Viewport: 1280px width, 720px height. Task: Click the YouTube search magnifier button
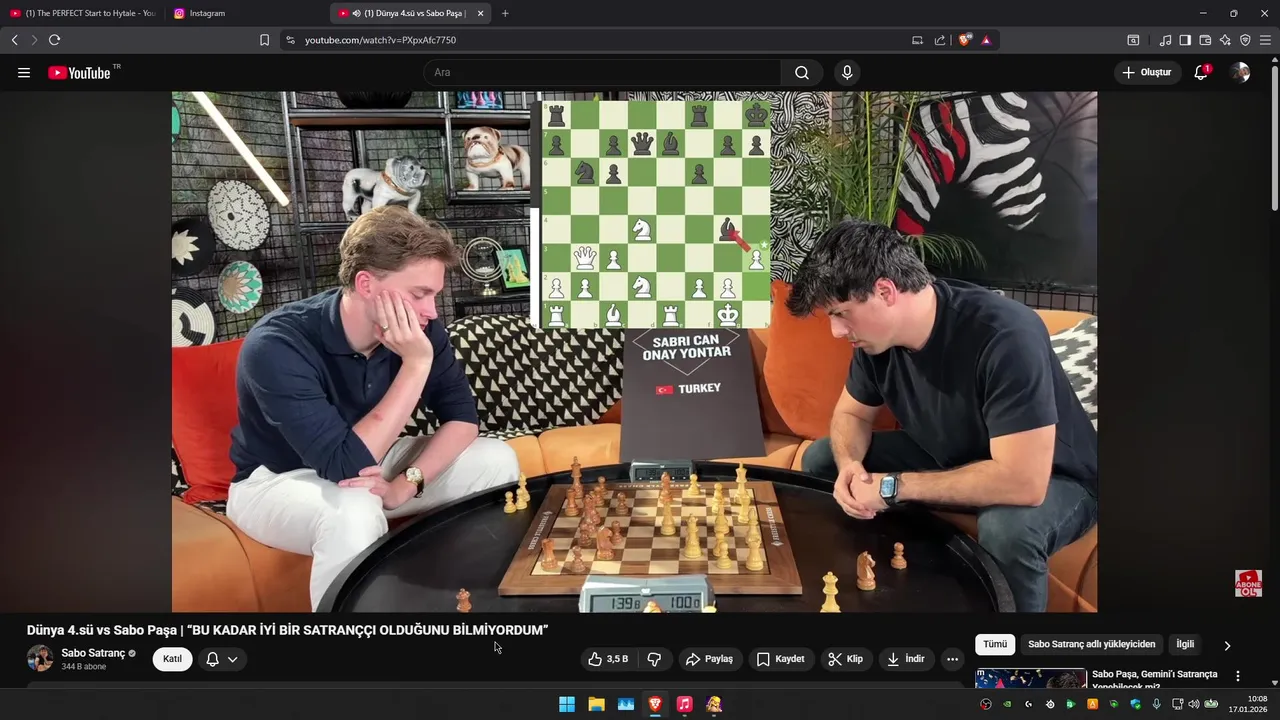802,73
